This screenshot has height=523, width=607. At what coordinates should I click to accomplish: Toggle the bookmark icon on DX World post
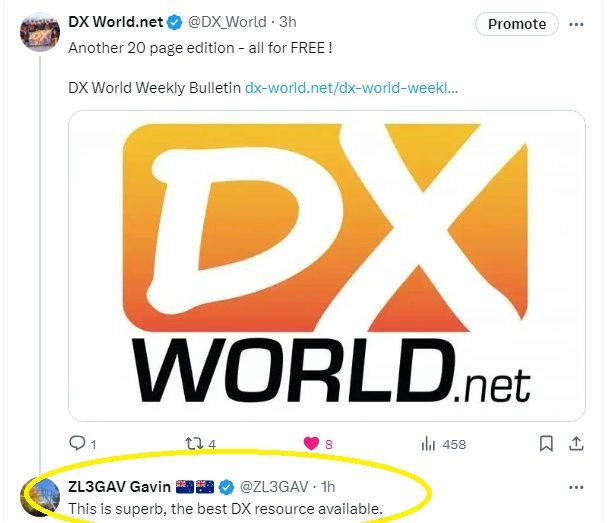[x=546, y=444]
